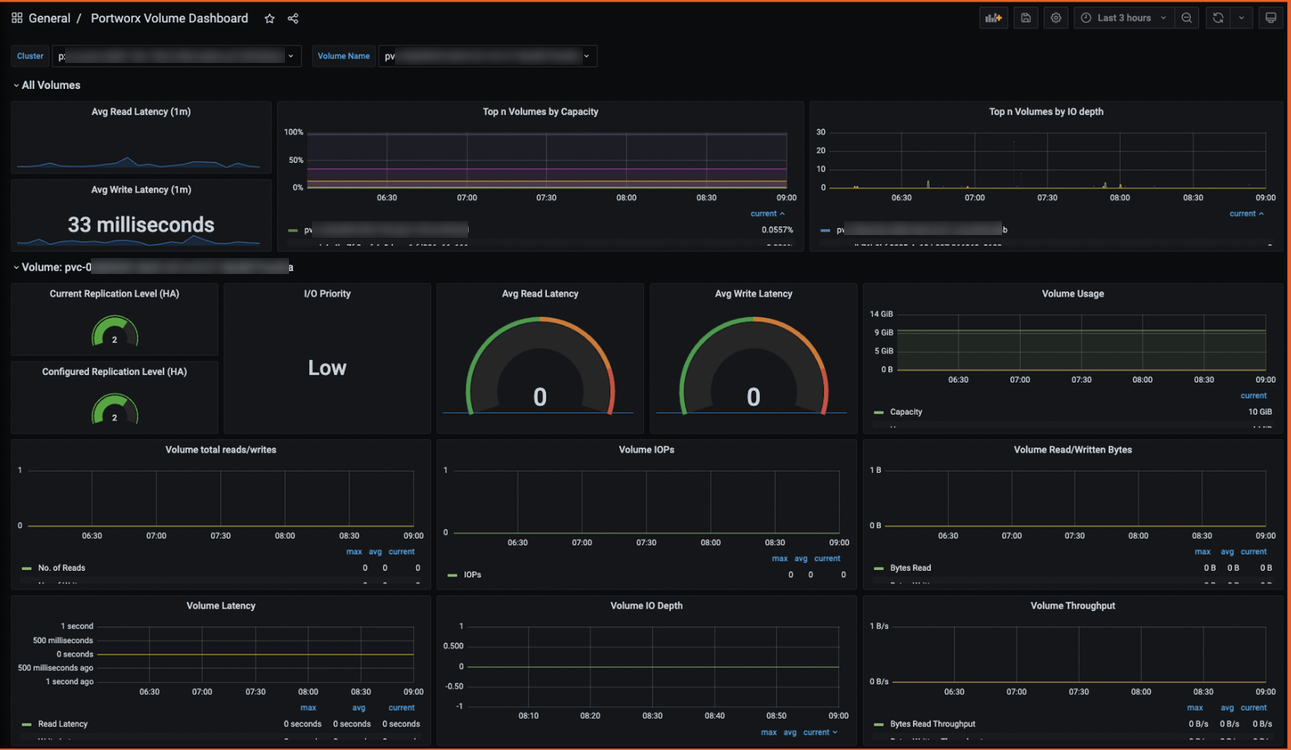Viewport: 1291px width, 750px height.
Task: Refresh the dashboard
Action: pyautogui.click(x=1218, y=18)
